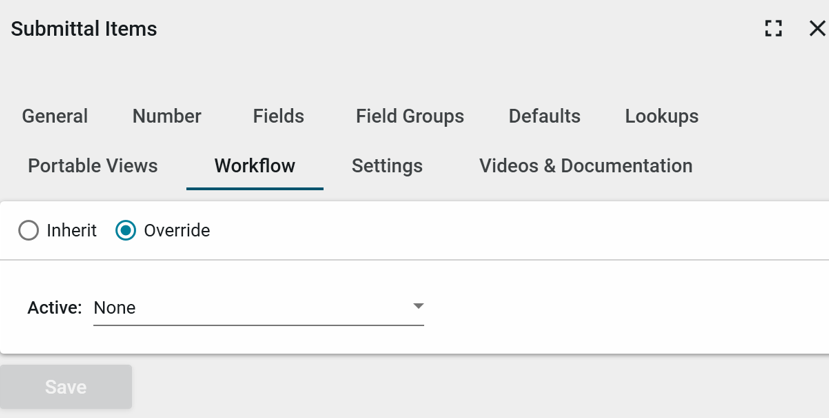829x418 pixels.
Task: View the Videos & Documentation tab
Action: 586,166
